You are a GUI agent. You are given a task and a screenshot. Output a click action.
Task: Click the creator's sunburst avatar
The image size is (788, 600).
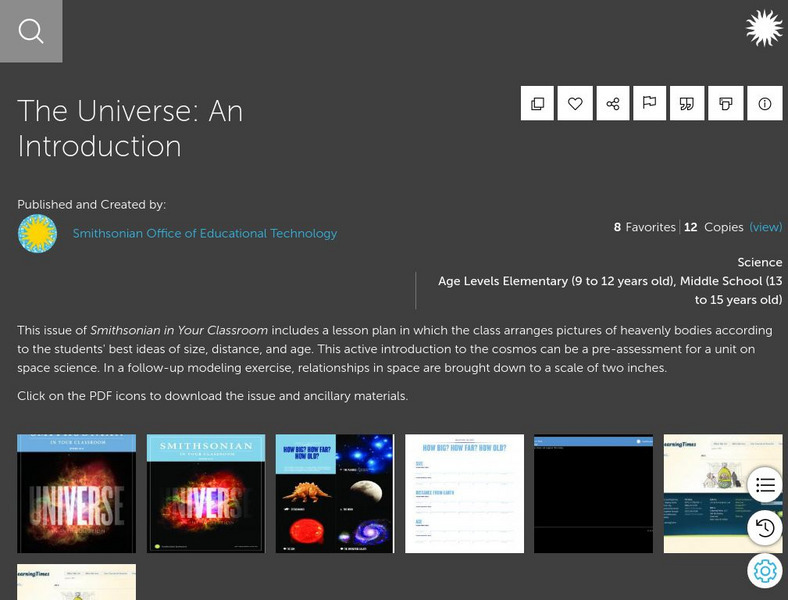[37, 233]
